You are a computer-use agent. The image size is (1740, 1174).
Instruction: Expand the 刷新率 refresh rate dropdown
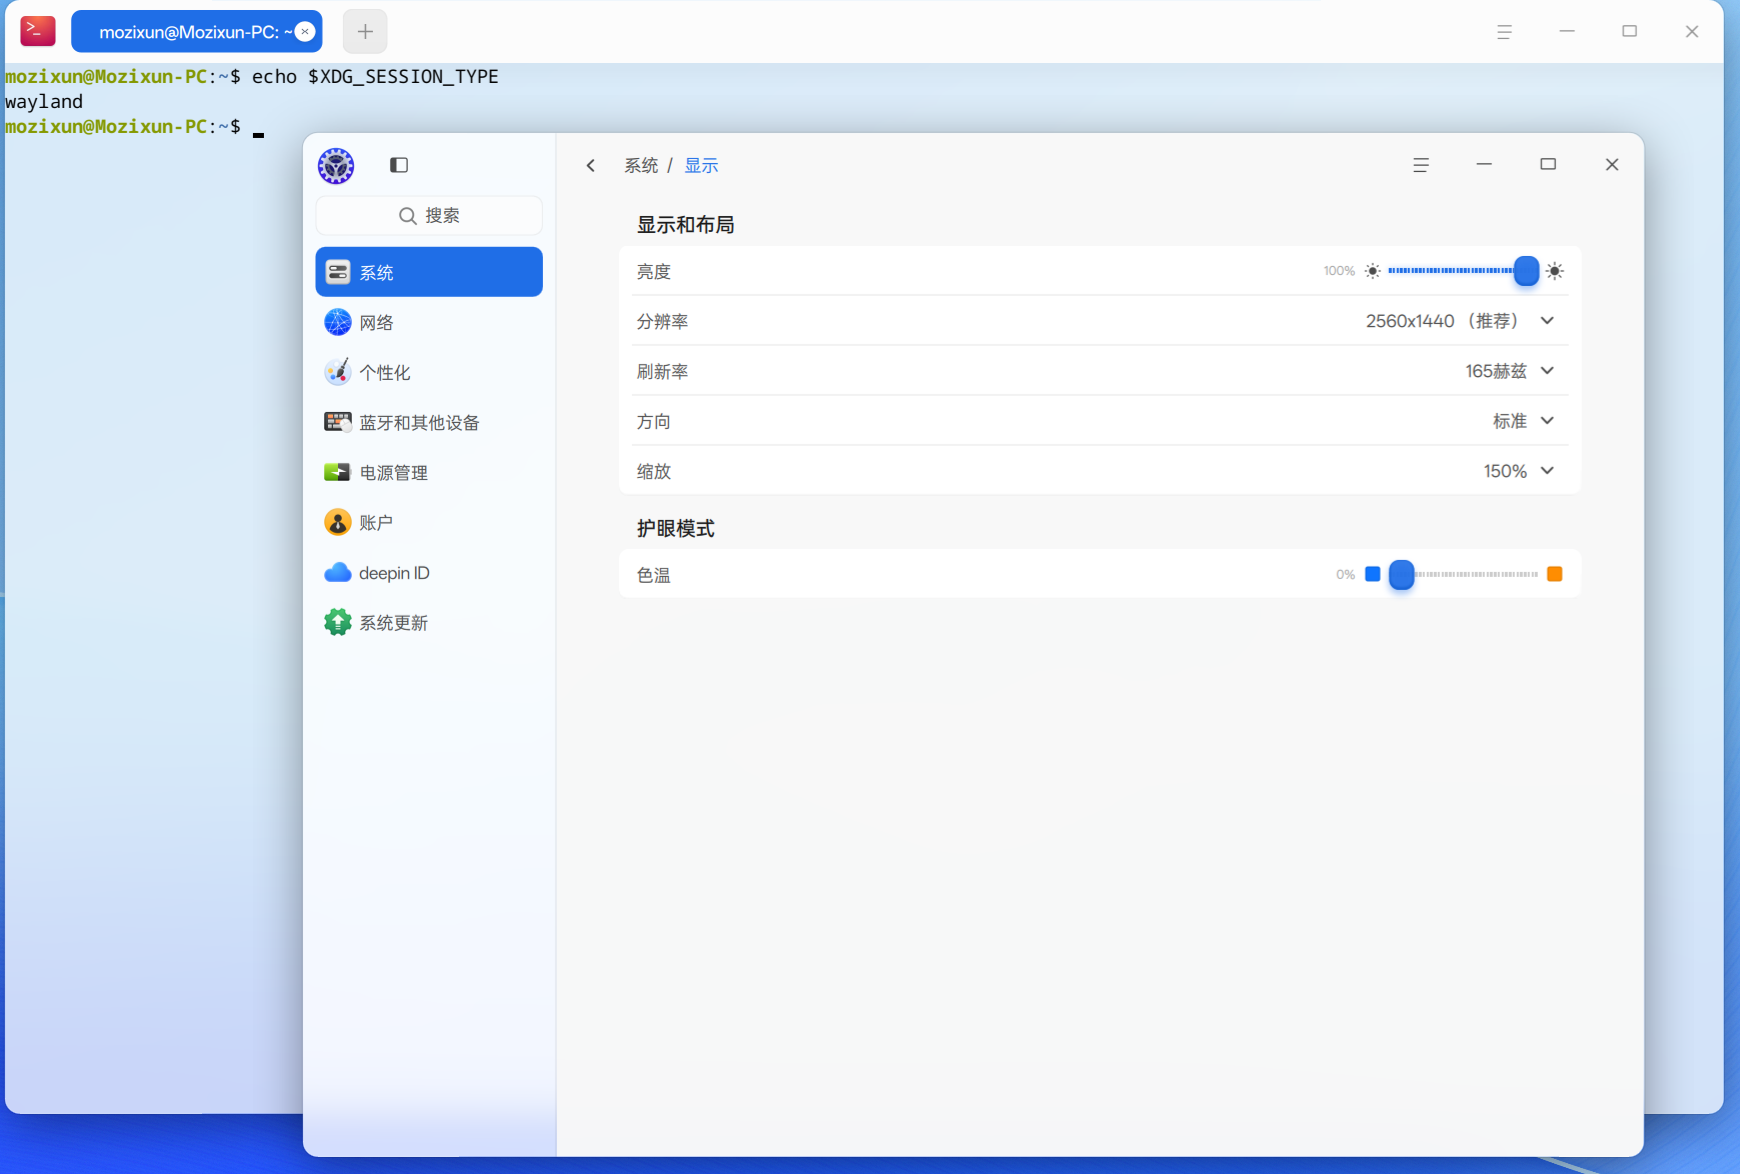1547,371
